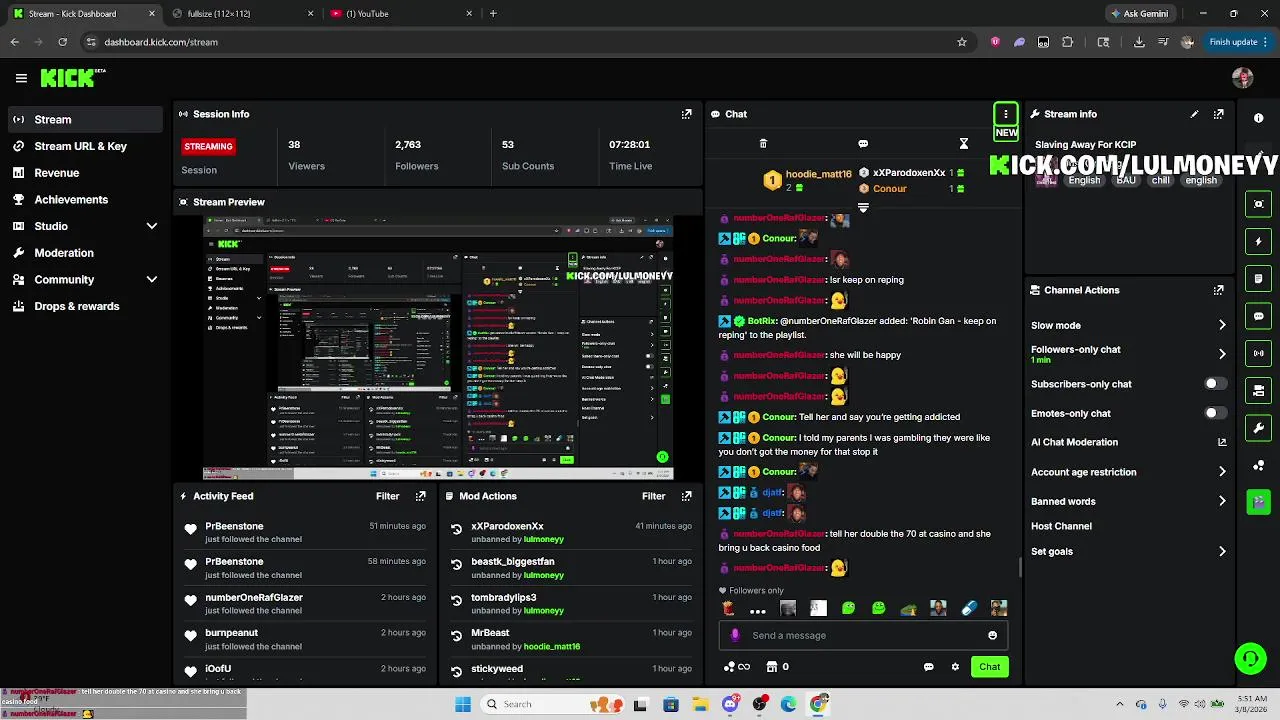Open the Chat panel three-dot options
Viewport: 1280px width, 720px height.
pos(1005,114)
